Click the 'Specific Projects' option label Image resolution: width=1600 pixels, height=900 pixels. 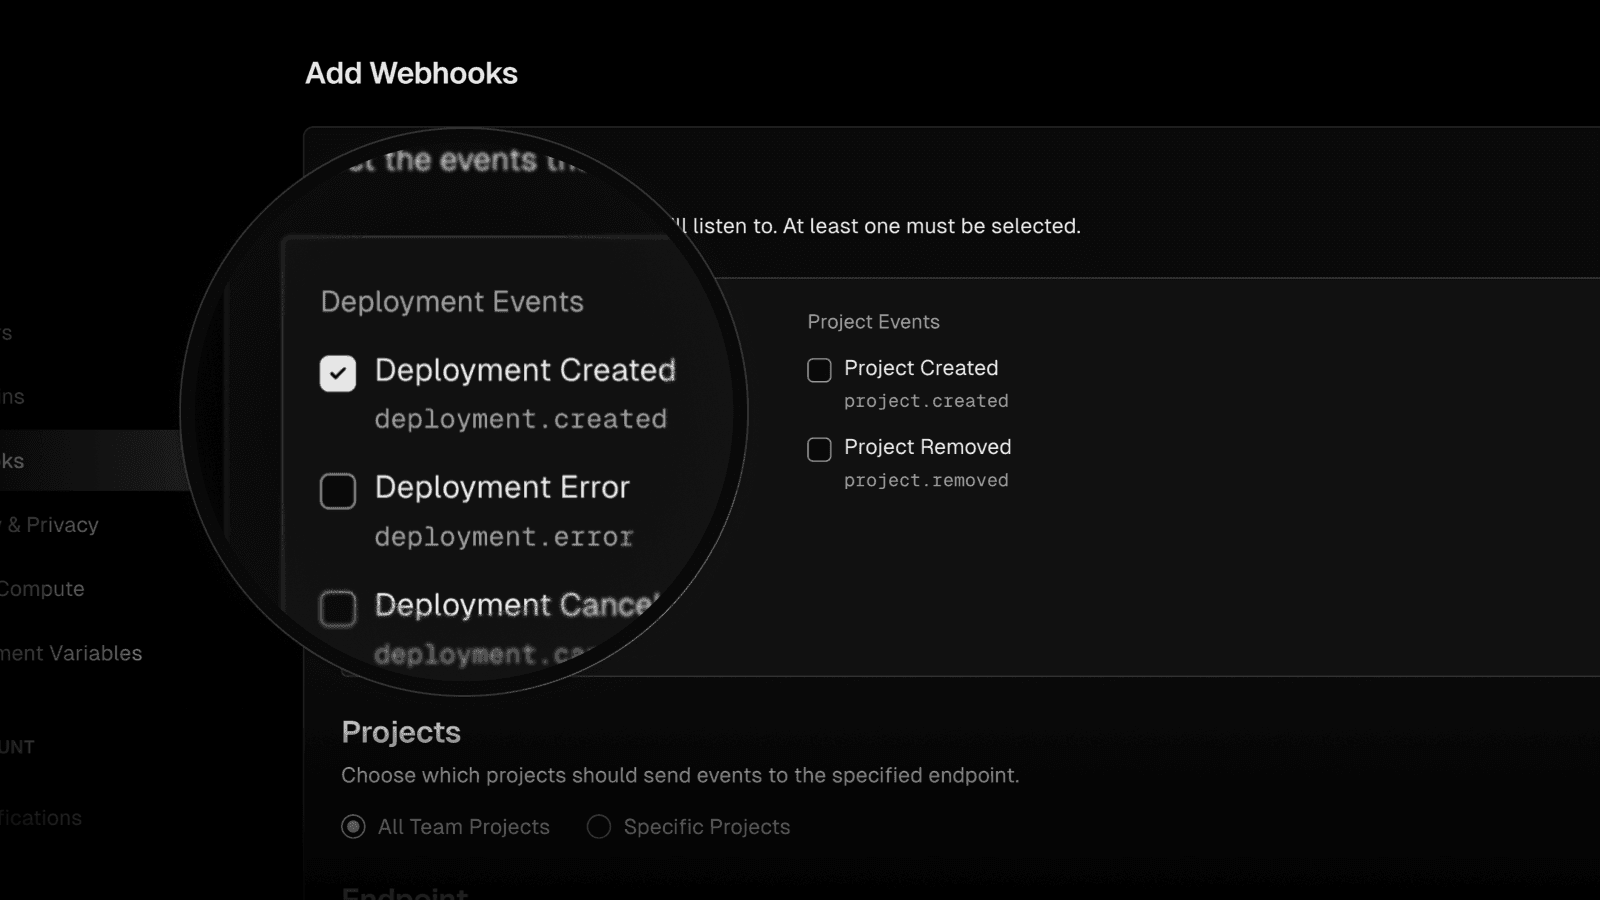pyautogui.click(x=707, y=827)
